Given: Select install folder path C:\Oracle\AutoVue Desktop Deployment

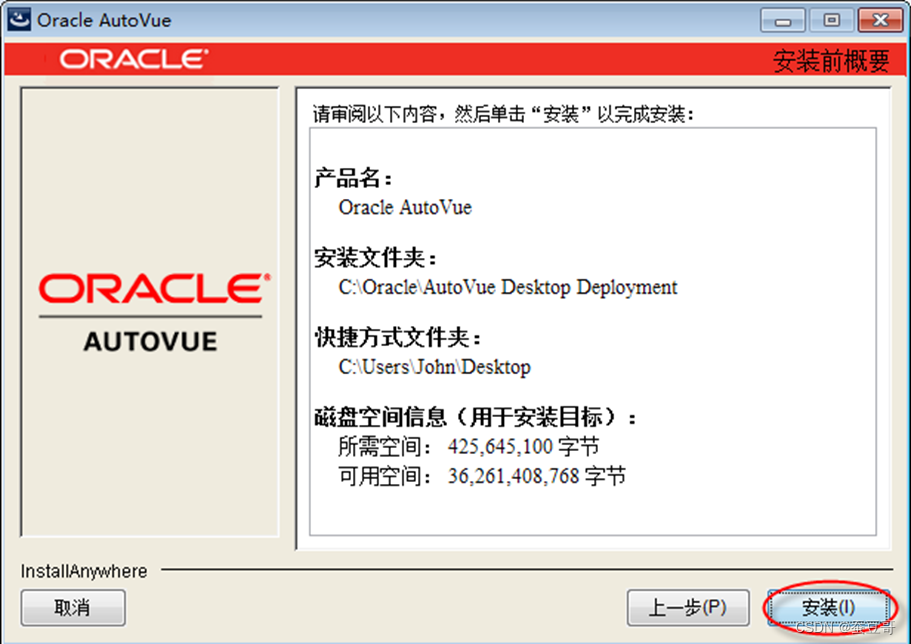Looking at the screenshot, I should [508, 287].
